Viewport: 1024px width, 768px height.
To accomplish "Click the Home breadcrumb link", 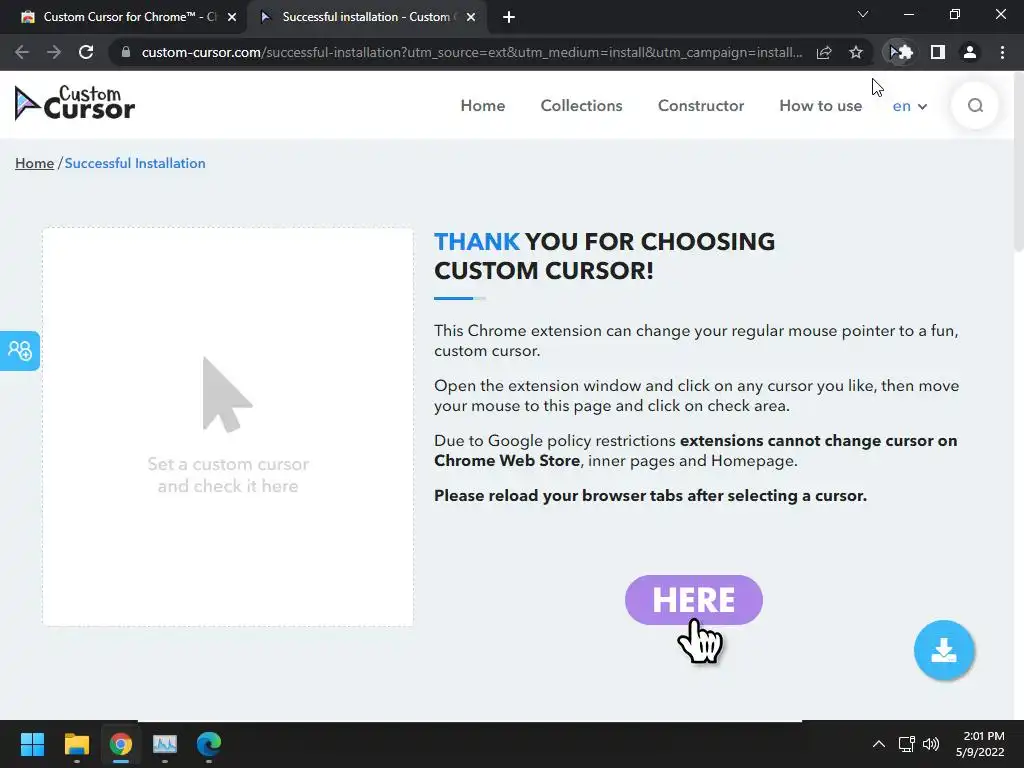I will (35, 163).
